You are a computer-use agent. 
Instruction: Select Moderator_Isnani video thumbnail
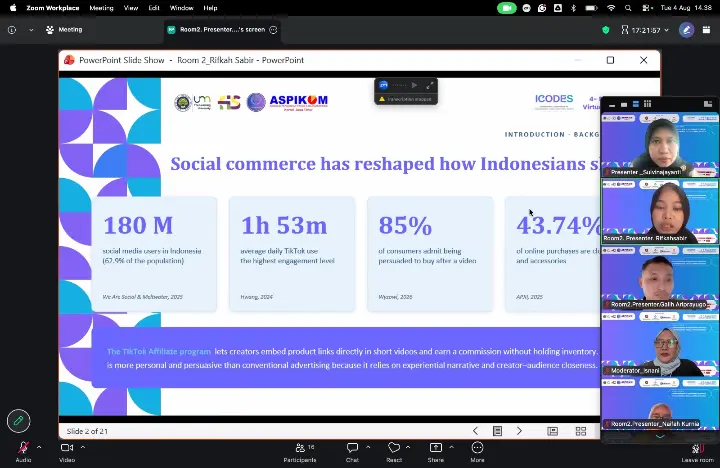660,344
